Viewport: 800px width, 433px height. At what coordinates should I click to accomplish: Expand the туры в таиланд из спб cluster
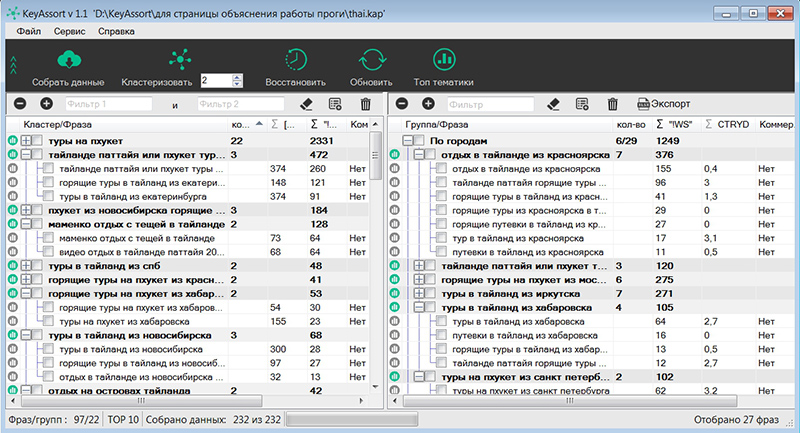(26, 266)
